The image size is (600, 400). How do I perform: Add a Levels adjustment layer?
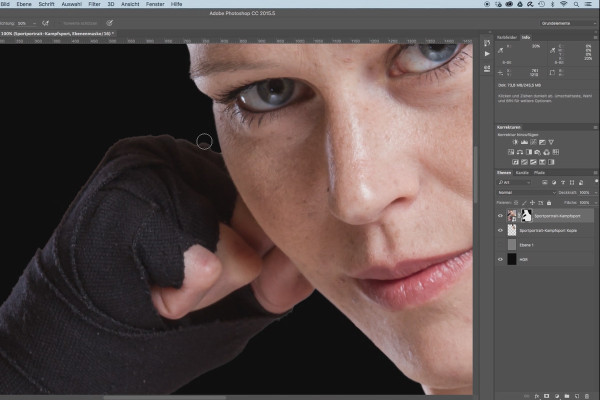pos(524,142)
